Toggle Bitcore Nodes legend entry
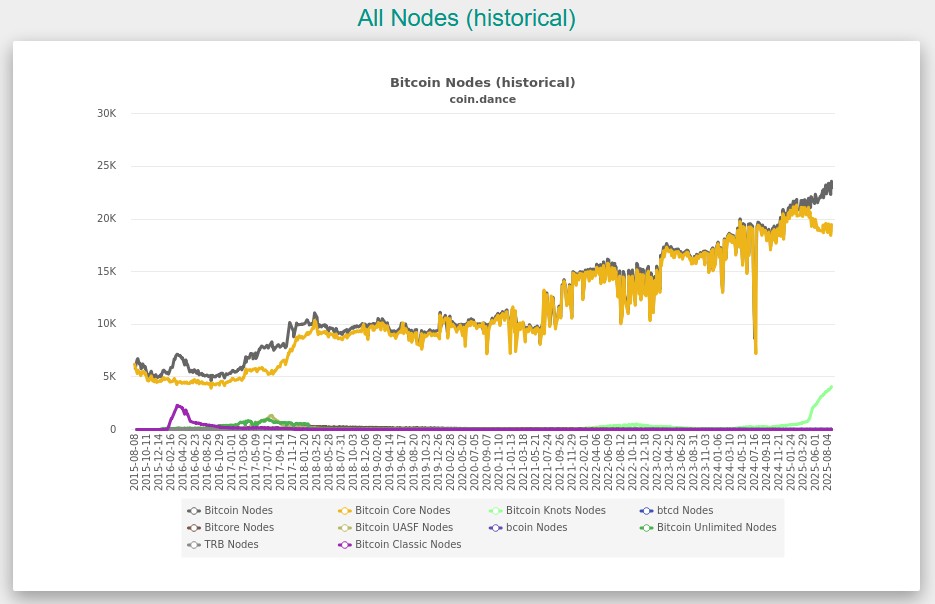Image resolution: width=935 pixels, height=604 pixels. (230, 528)
